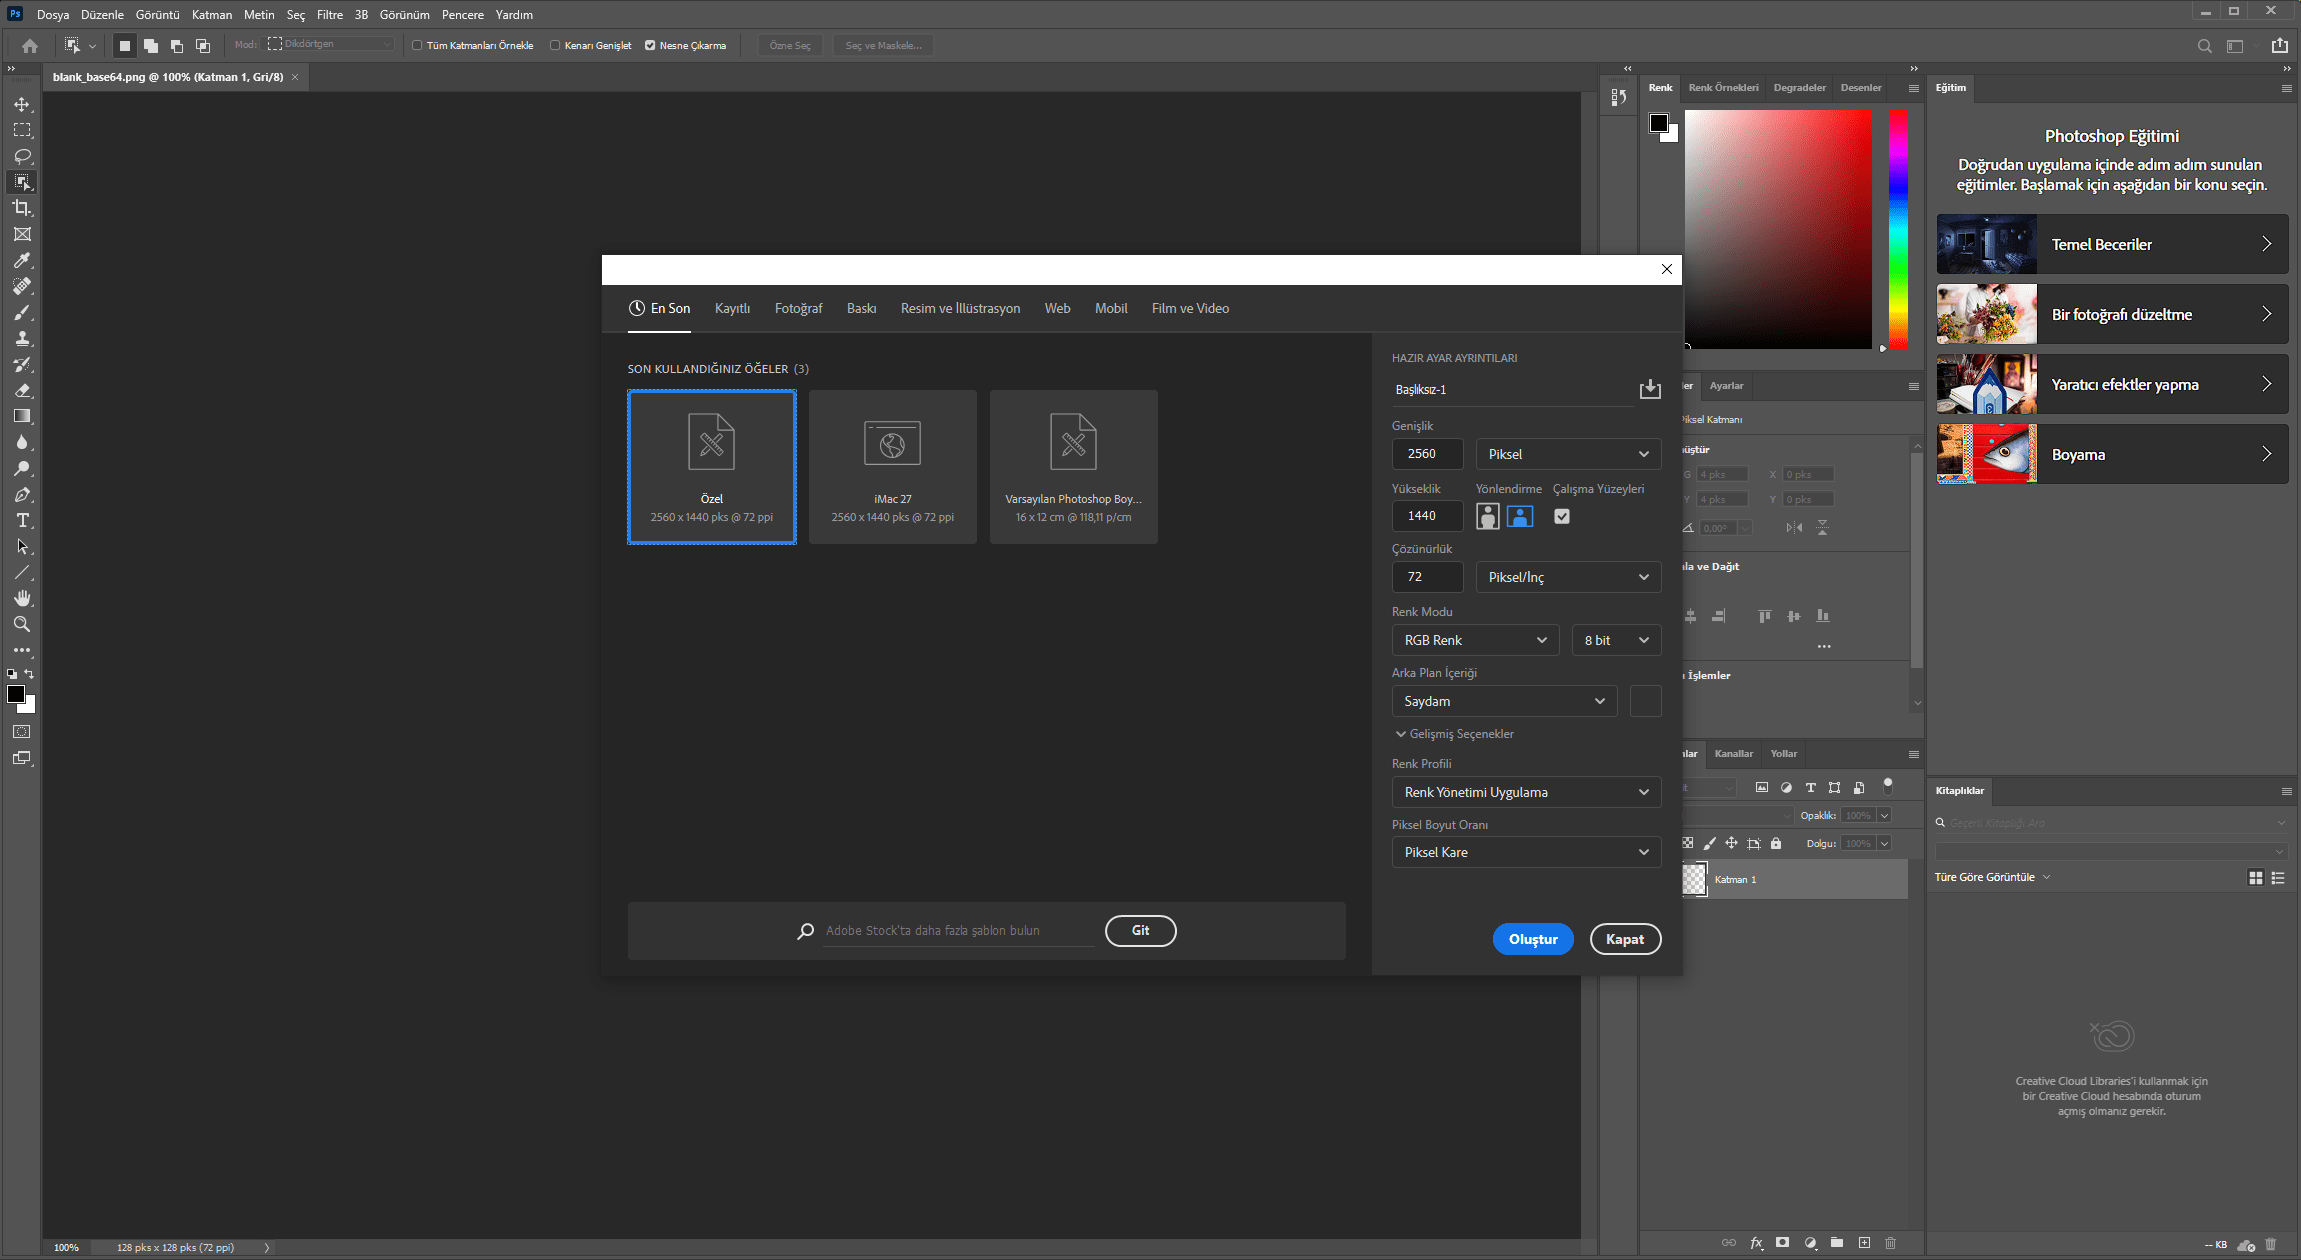Select the Eyedropper tool
The width and height of the screenshot is (2301, 1260).
[22, 260]
